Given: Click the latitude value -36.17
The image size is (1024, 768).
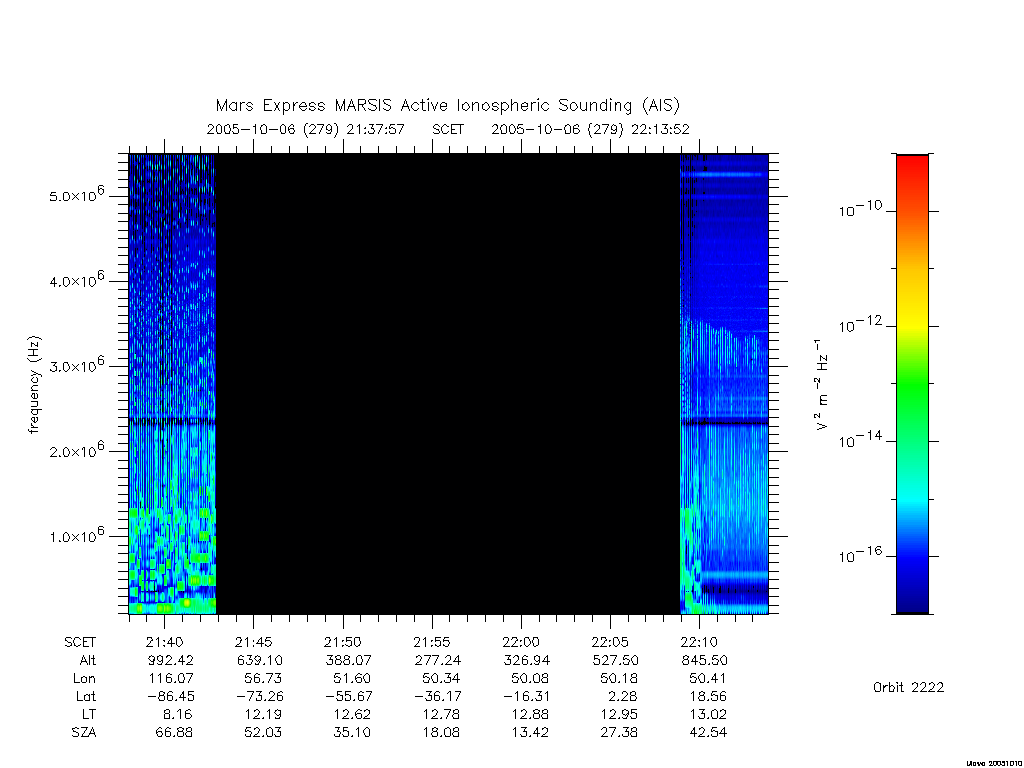Looking at the screenshot, I should pos(438,697).
